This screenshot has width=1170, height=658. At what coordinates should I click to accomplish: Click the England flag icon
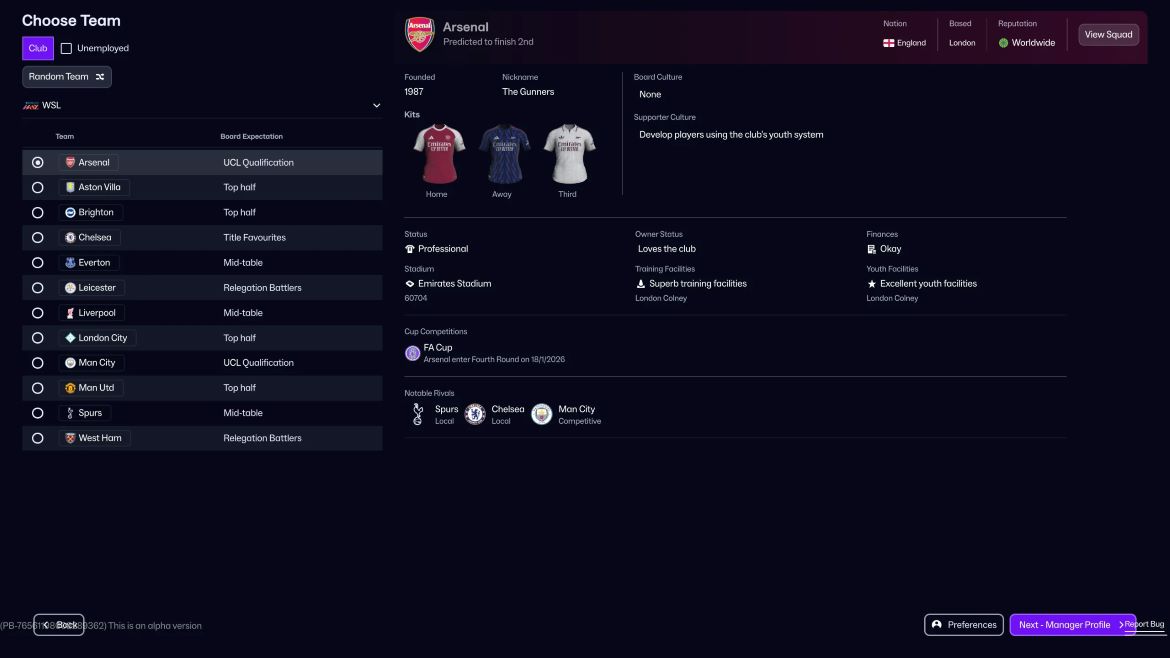pos(888,43)
